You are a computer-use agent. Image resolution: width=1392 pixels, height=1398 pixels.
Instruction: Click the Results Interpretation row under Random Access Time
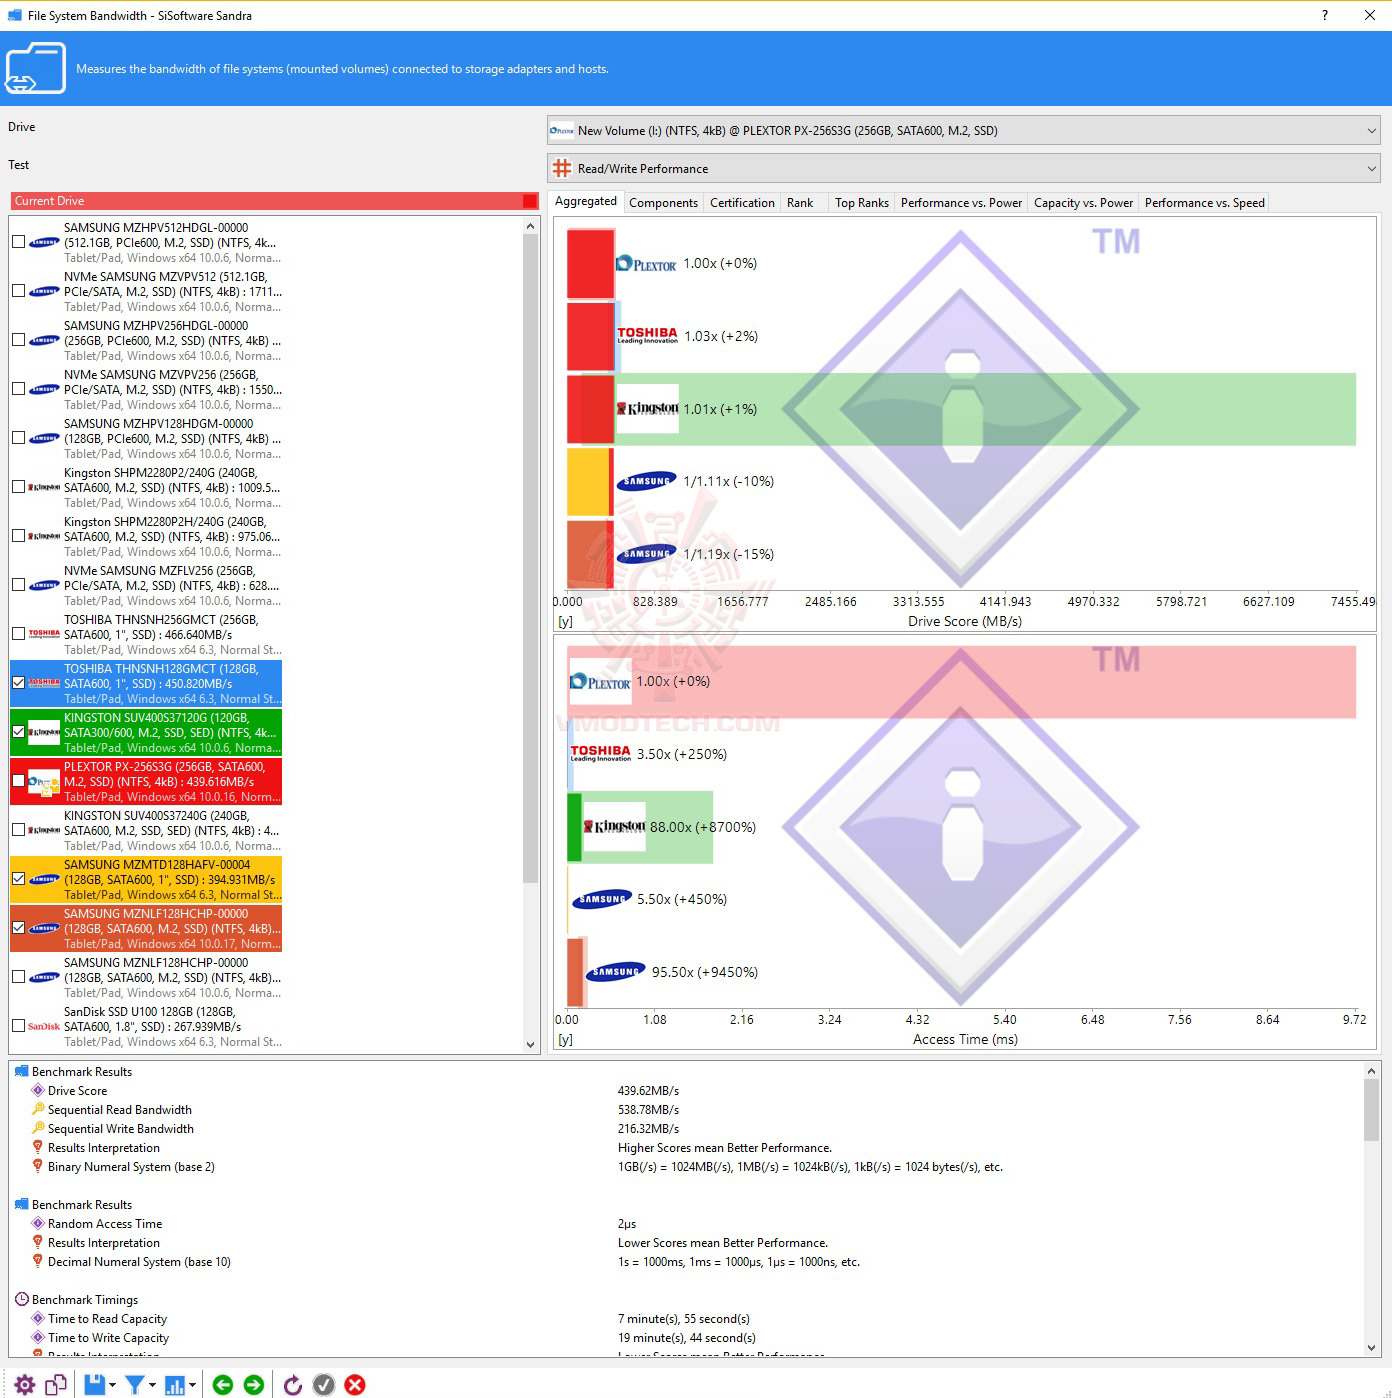104,1242
